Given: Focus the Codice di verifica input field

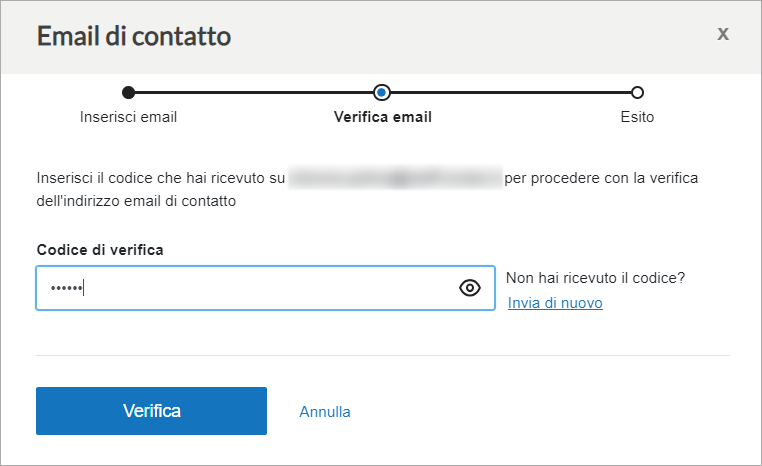Looking at the screenshot, I should click(x=265, y=288).
